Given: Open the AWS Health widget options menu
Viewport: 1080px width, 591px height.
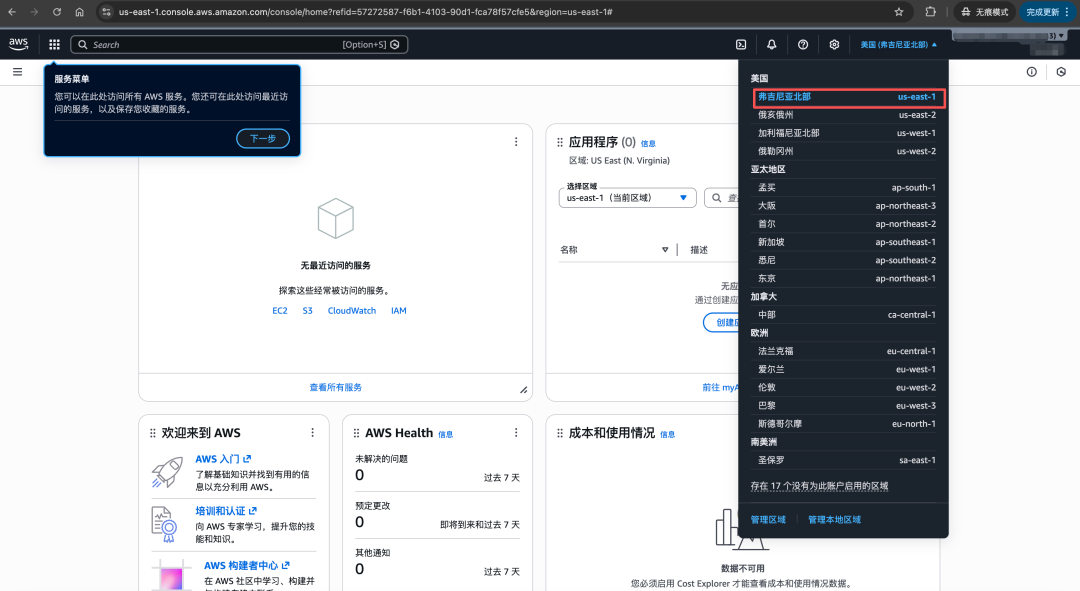Looking at the screenshot, I should (x=516, y=433).
